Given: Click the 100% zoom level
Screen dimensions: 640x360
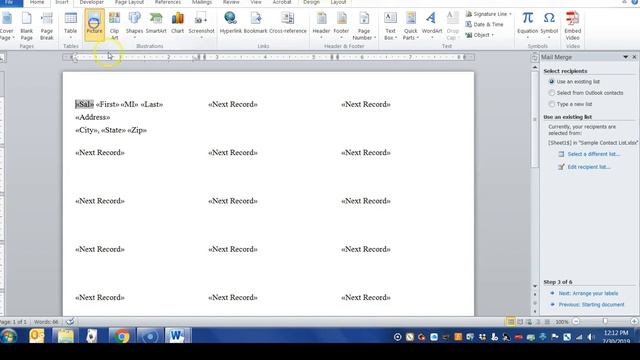Looking at the screenshot, I should click(x=562, y=322).
